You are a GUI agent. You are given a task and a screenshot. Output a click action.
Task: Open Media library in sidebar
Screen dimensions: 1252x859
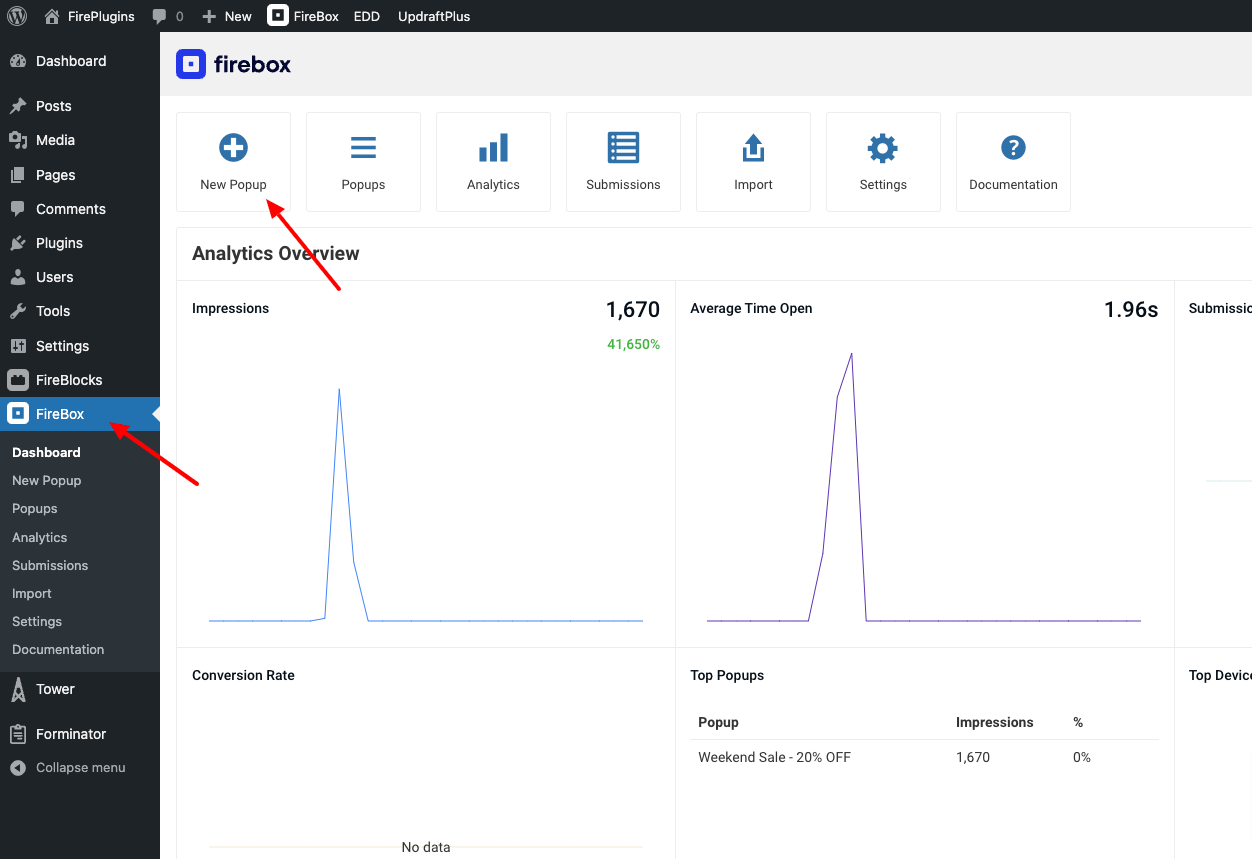click(x=80, y=140)
